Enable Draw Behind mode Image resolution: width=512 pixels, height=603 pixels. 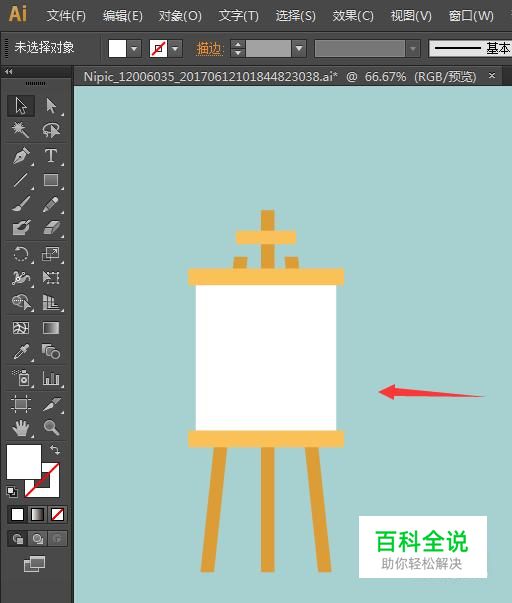tap(37, 539)
